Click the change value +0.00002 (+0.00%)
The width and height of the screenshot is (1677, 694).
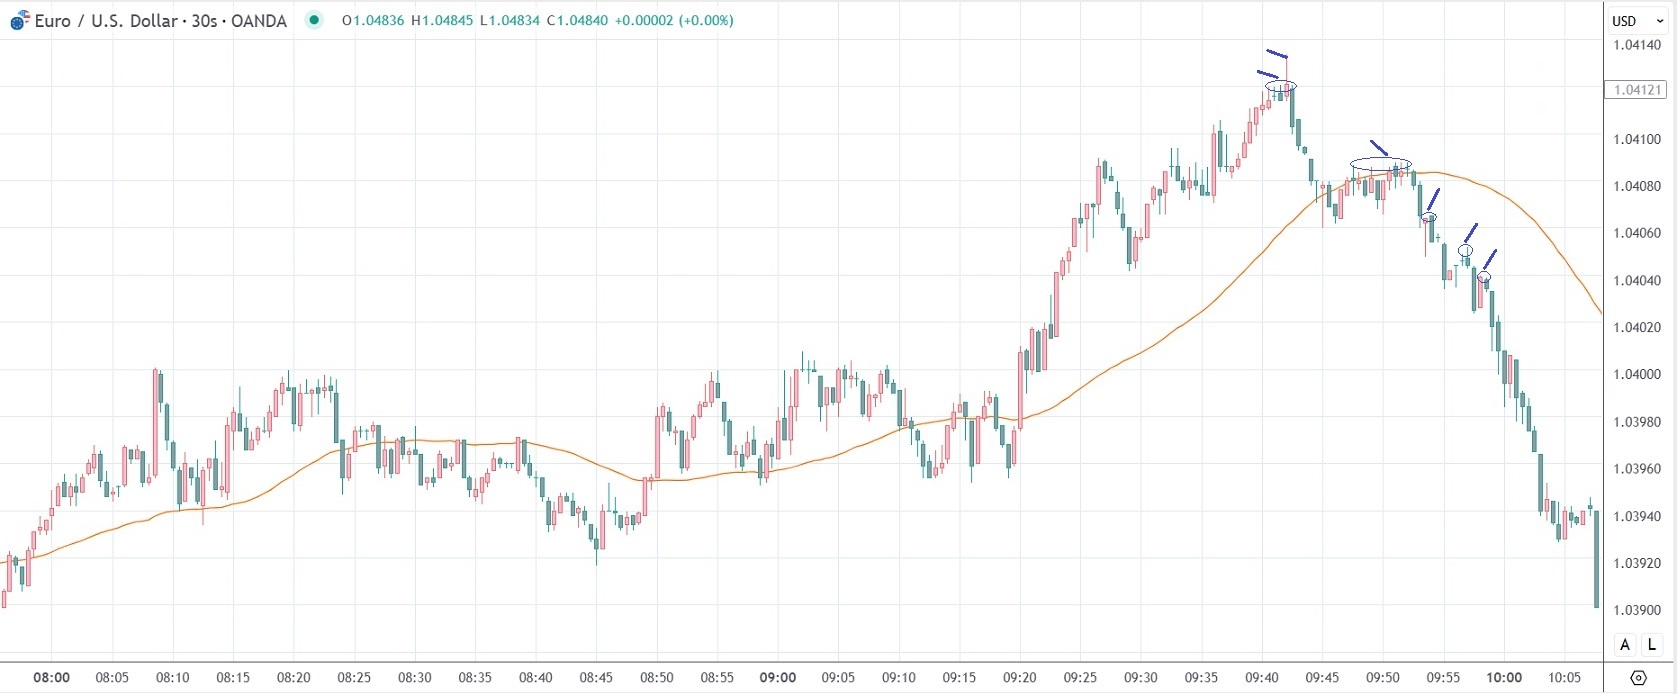tap(674, 20)
